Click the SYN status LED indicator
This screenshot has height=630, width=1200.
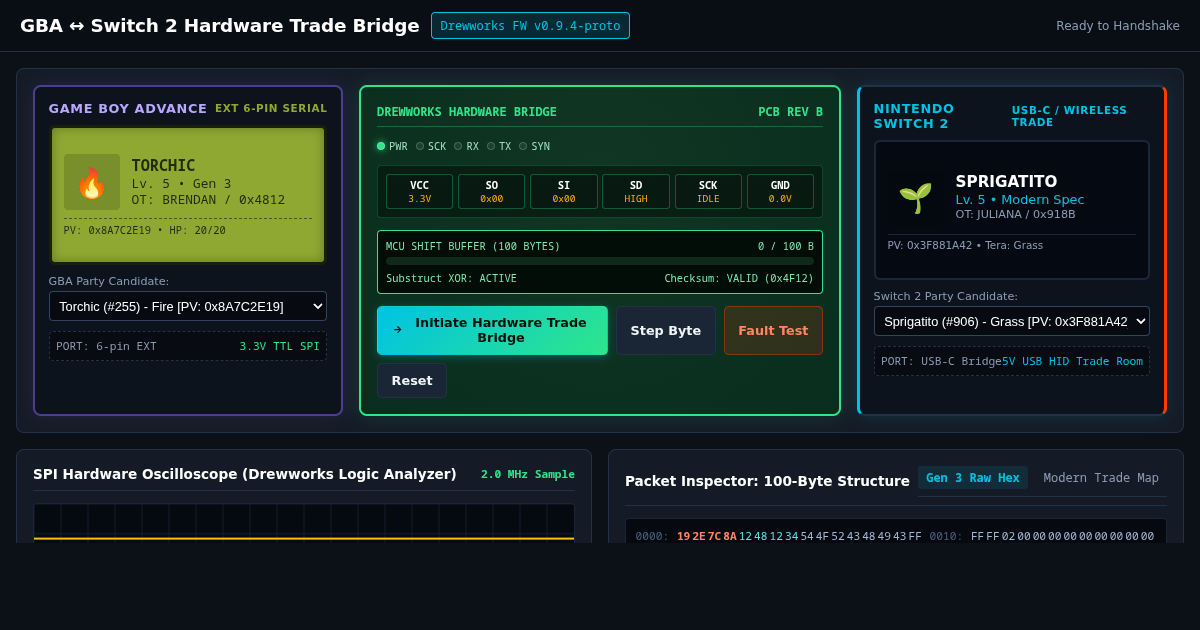(523, 146)
